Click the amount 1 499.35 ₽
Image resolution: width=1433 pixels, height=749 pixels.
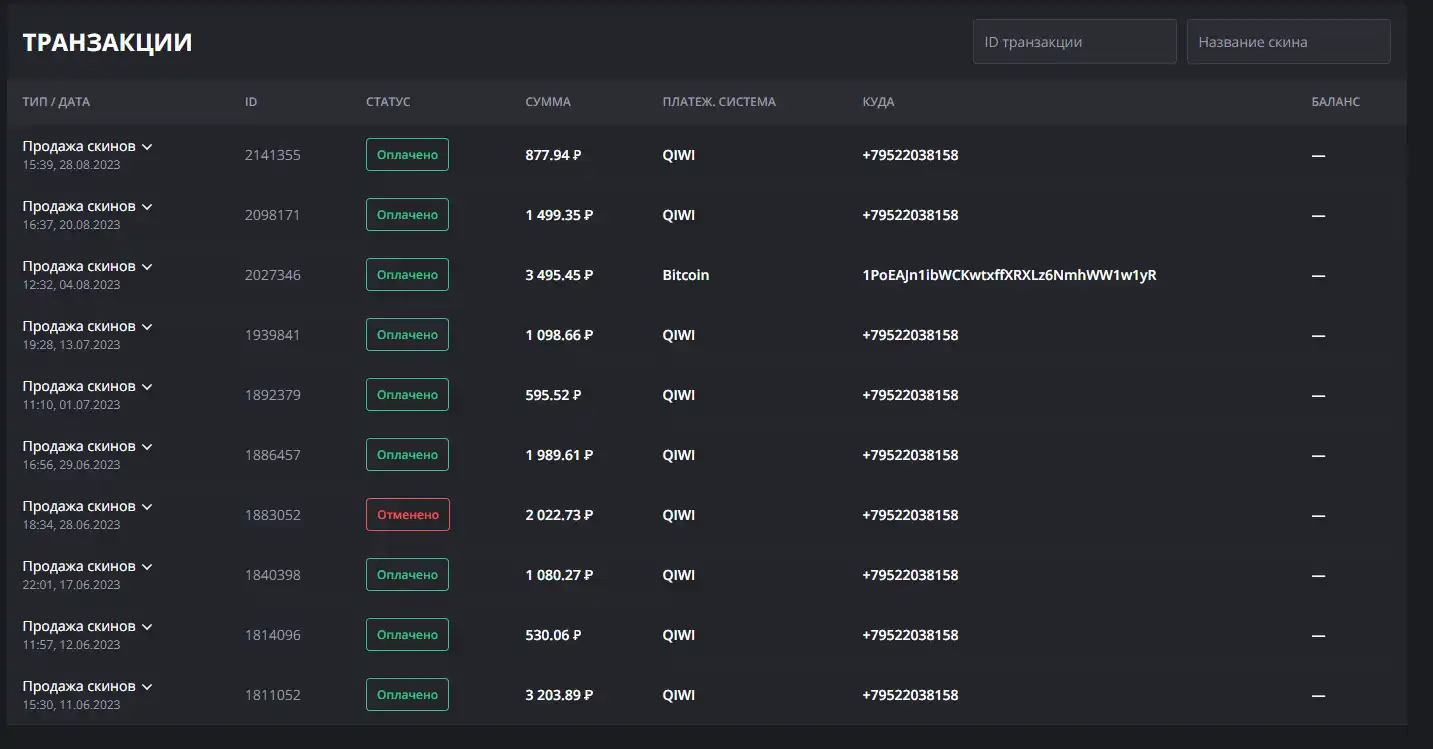pos(559,215)
